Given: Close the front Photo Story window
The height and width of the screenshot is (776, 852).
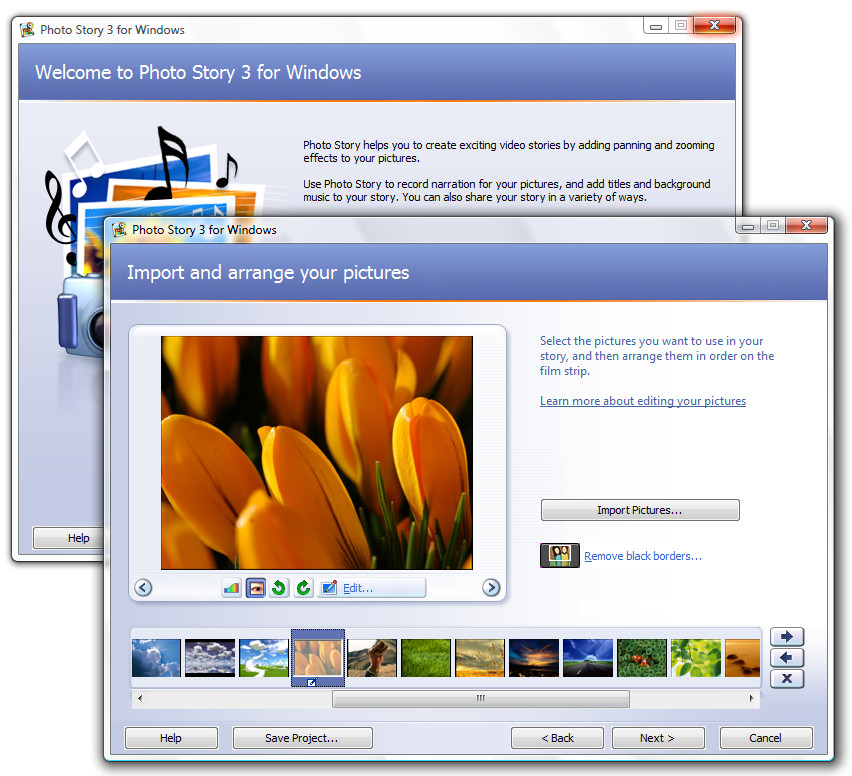Looking at the screenshot, I should (806, 225).
